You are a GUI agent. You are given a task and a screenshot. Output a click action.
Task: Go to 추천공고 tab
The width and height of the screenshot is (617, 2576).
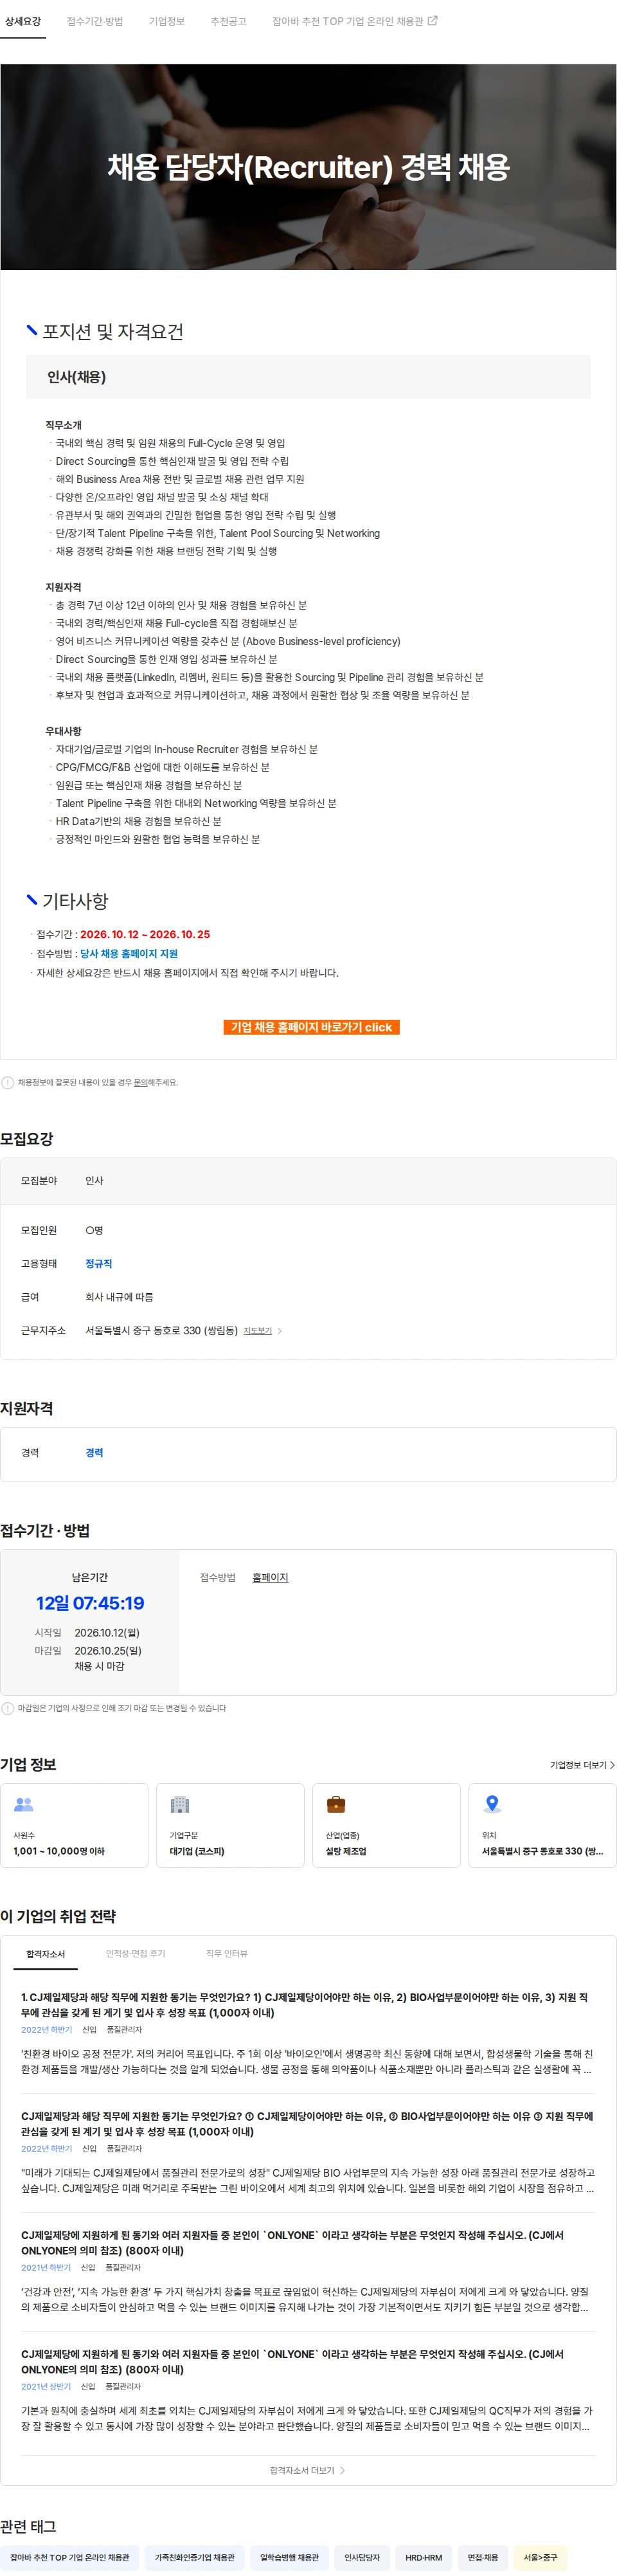(228, 21)
